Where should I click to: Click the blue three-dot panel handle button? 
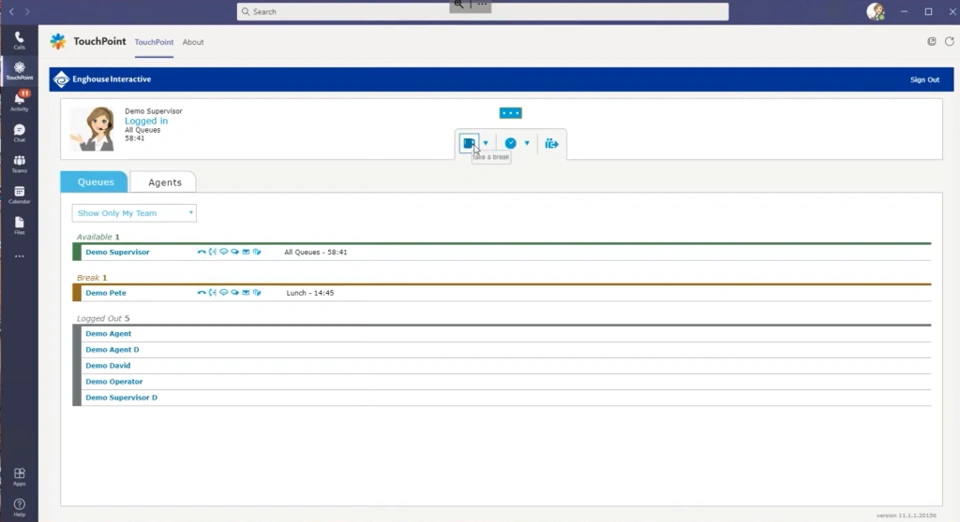coord(510,113)
